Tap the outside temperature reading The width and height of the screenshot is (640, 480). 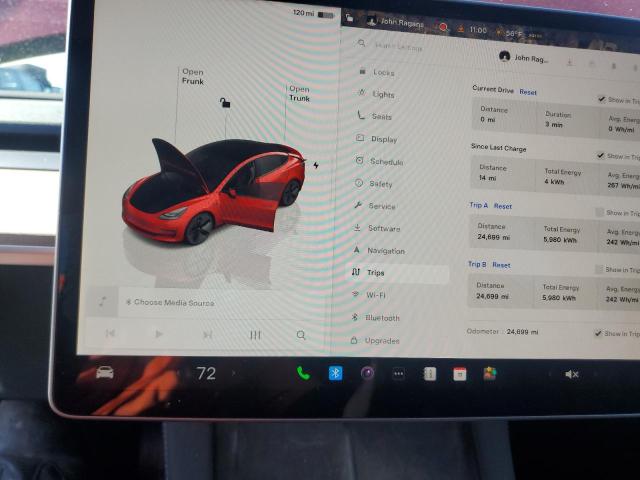pos(513,33)
